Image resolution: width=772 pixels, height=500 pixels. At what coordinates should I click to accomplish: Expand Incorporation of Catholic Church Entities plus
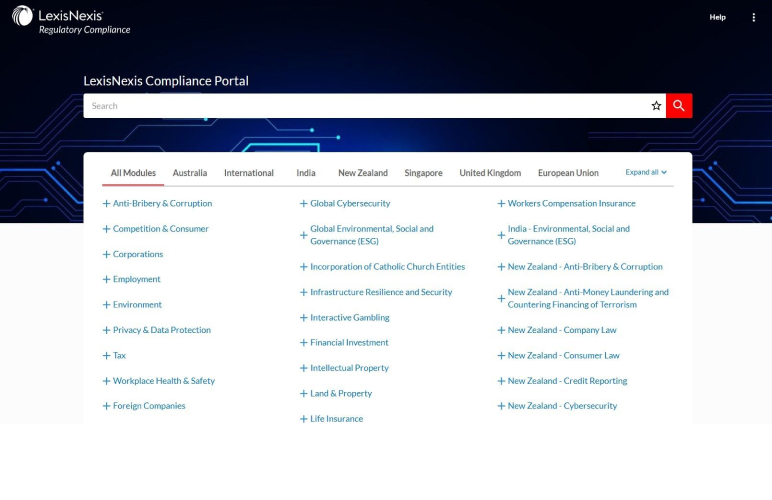[304, 267]
